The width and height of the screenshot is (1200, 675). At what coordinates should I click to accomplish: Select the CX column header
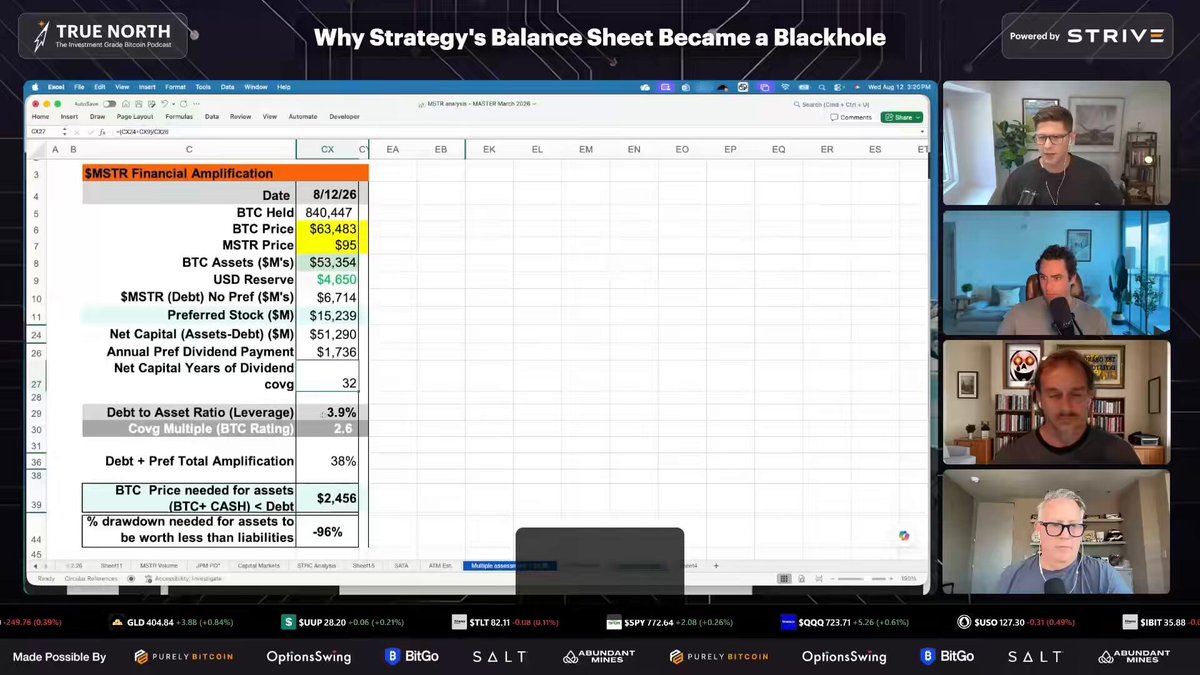327,150
